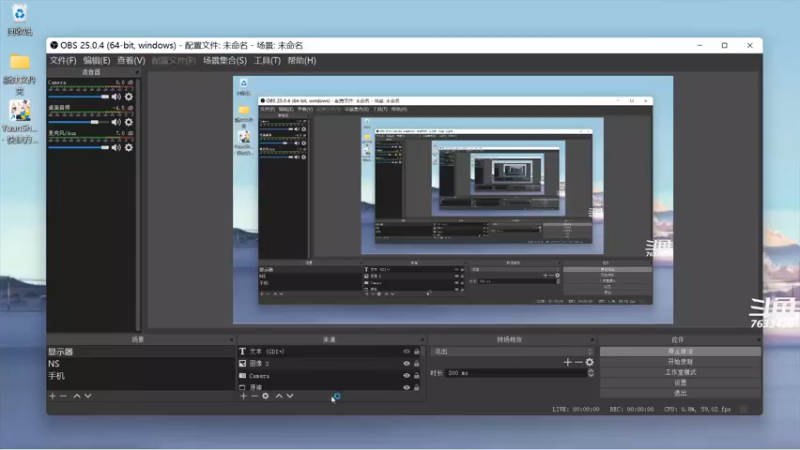800x450 pixels.
Task: Remove the selected source with minus icon
Action: 254,396
